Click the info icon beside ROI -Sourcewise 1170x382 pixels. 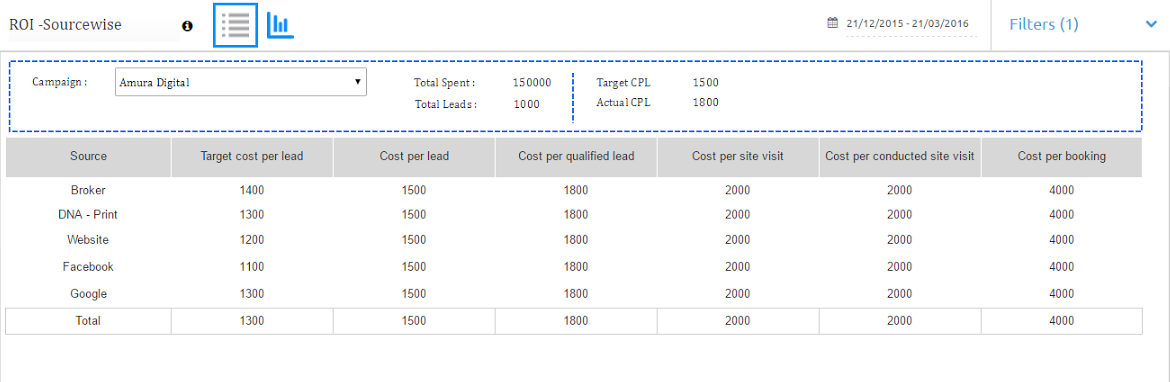187,25
